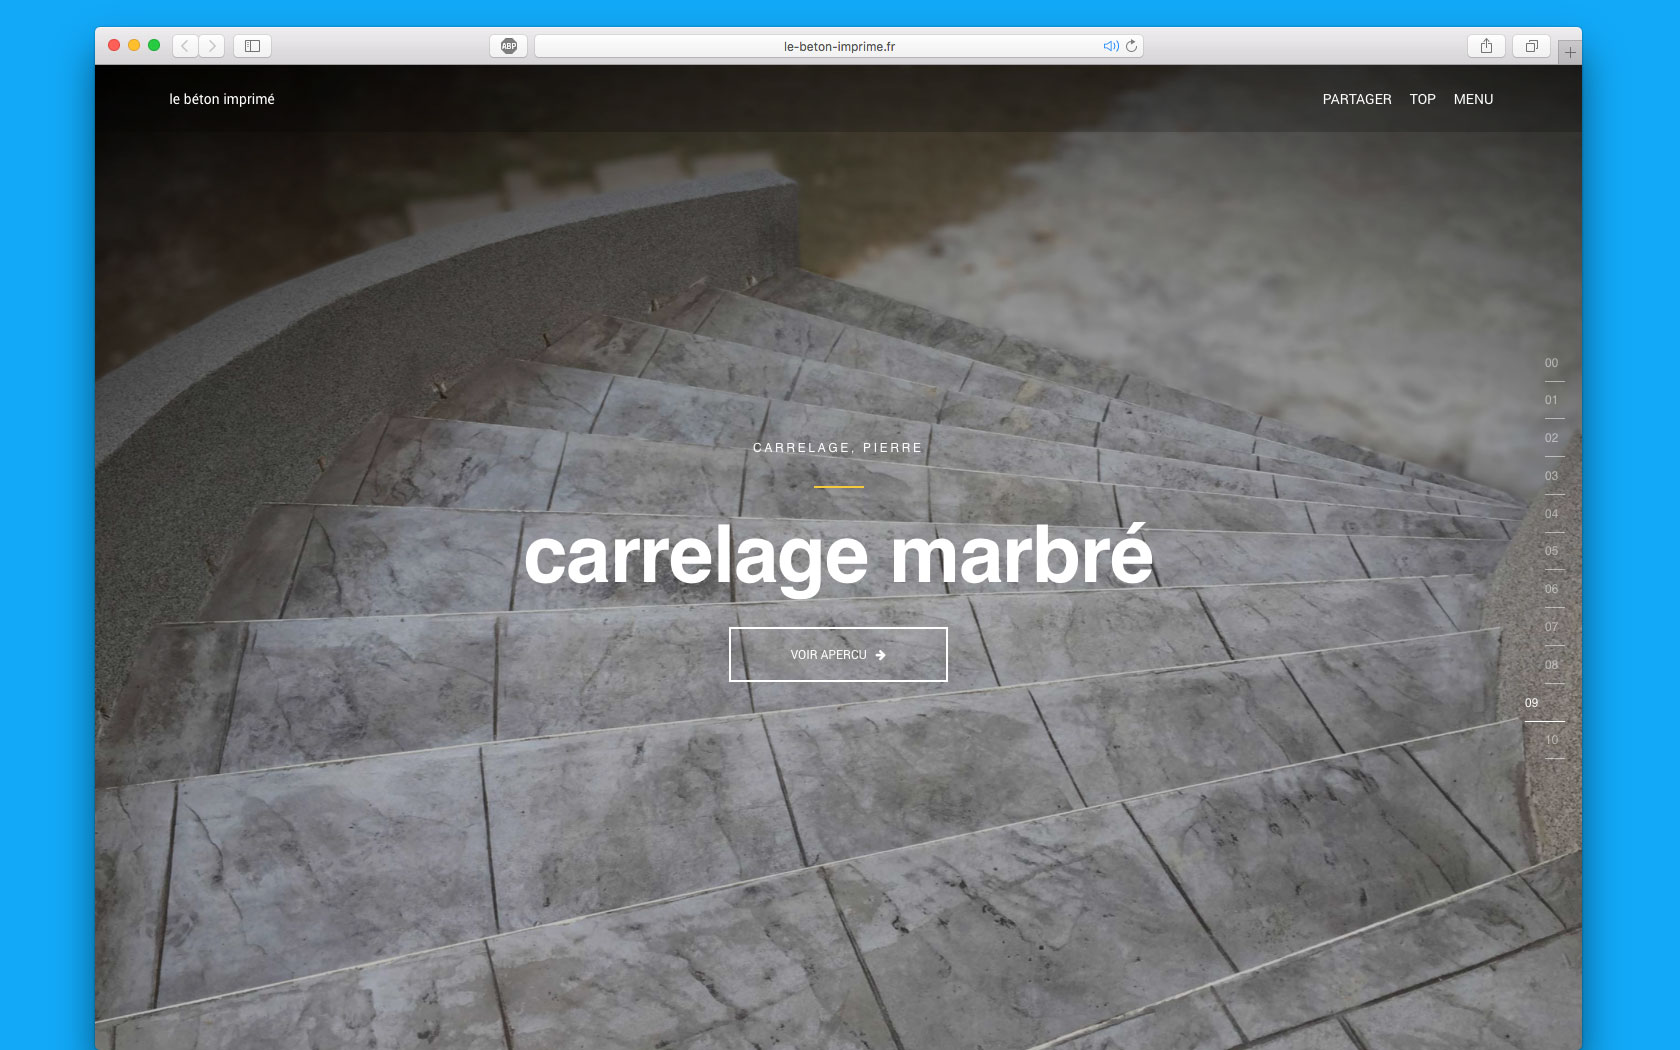This screenshot has height=1050, width=1680.
Task: Click the TOP navigation item
Action: pos(1422,99)
